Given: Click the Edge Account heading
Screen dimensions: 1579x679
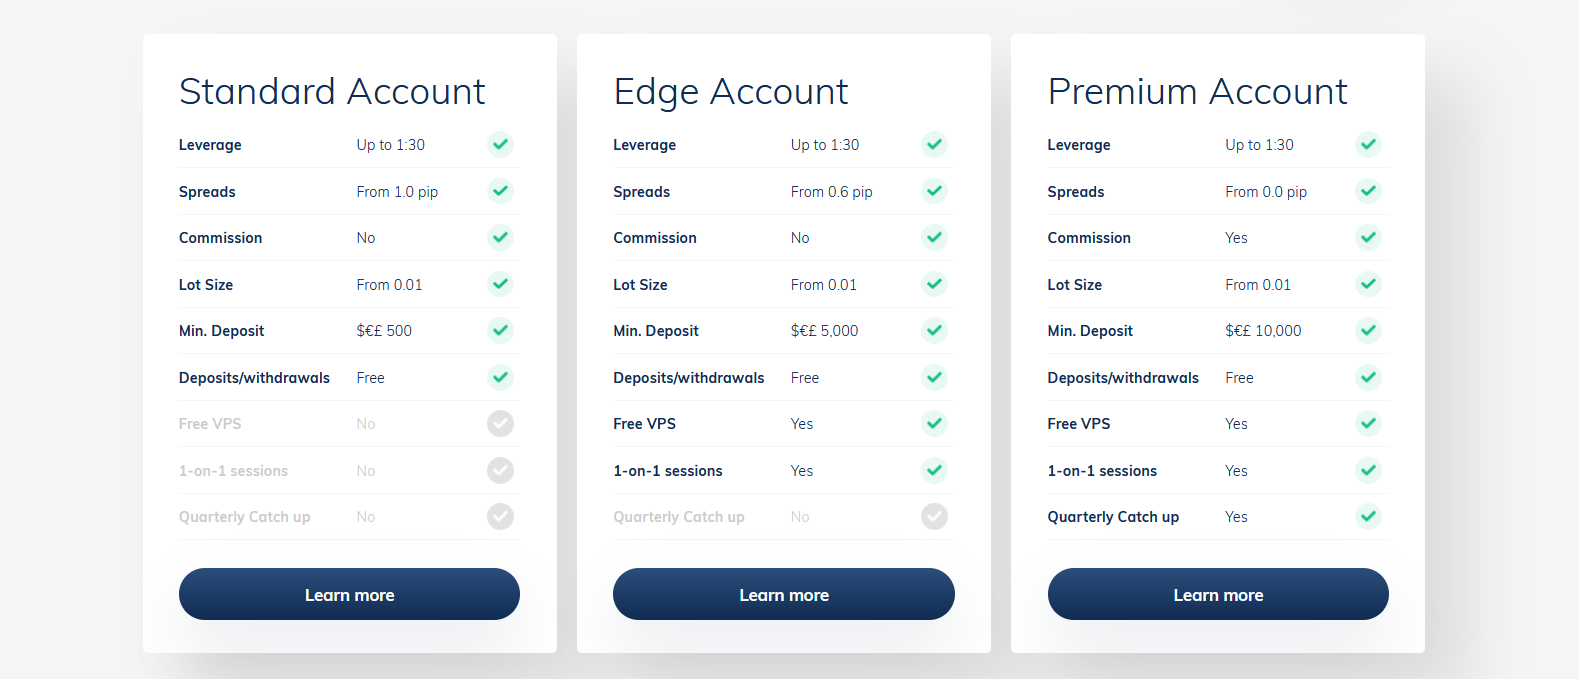Looking at the screenshot, I should [731, 92].
